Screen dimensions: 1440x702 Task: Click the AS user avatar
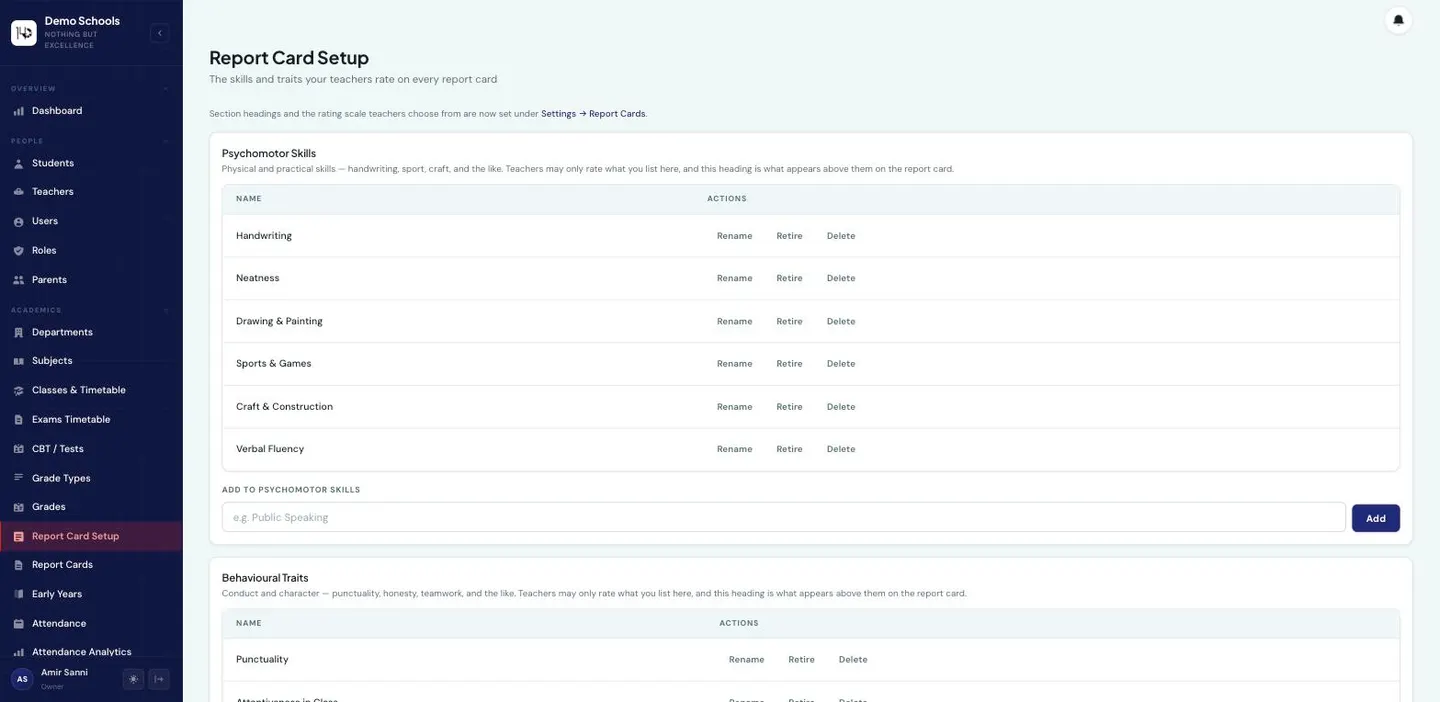click(22, 679)
